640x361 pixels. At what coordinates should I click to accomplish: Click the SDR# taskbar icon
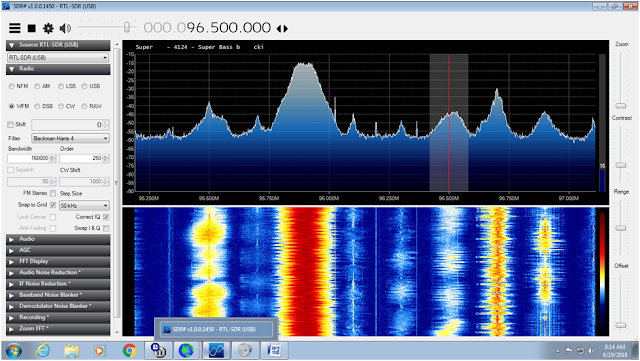(216, 350)
